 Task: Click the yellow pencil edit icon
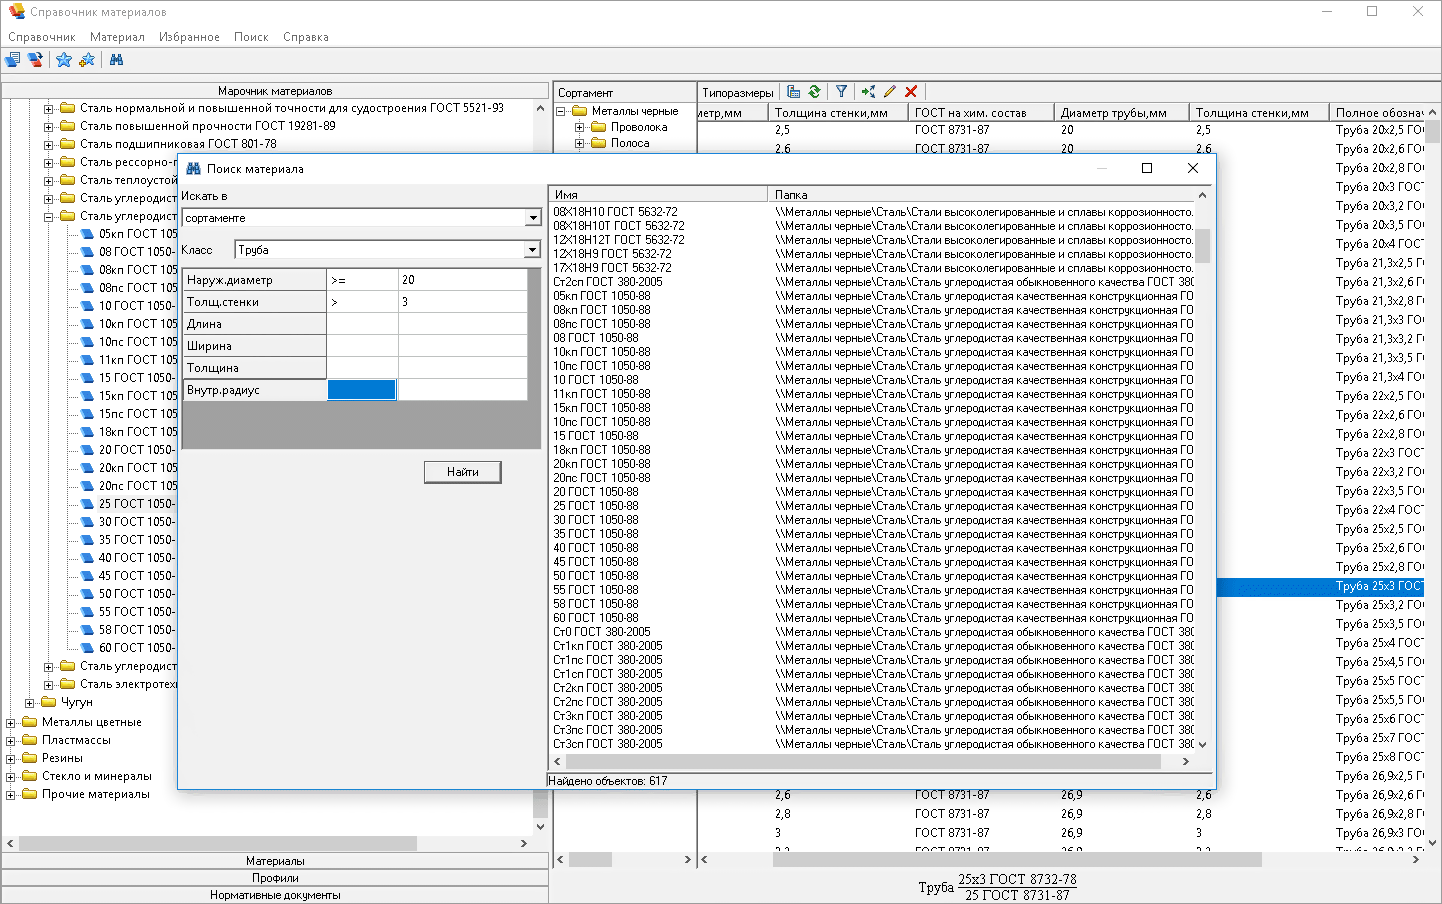click(889, 92)
